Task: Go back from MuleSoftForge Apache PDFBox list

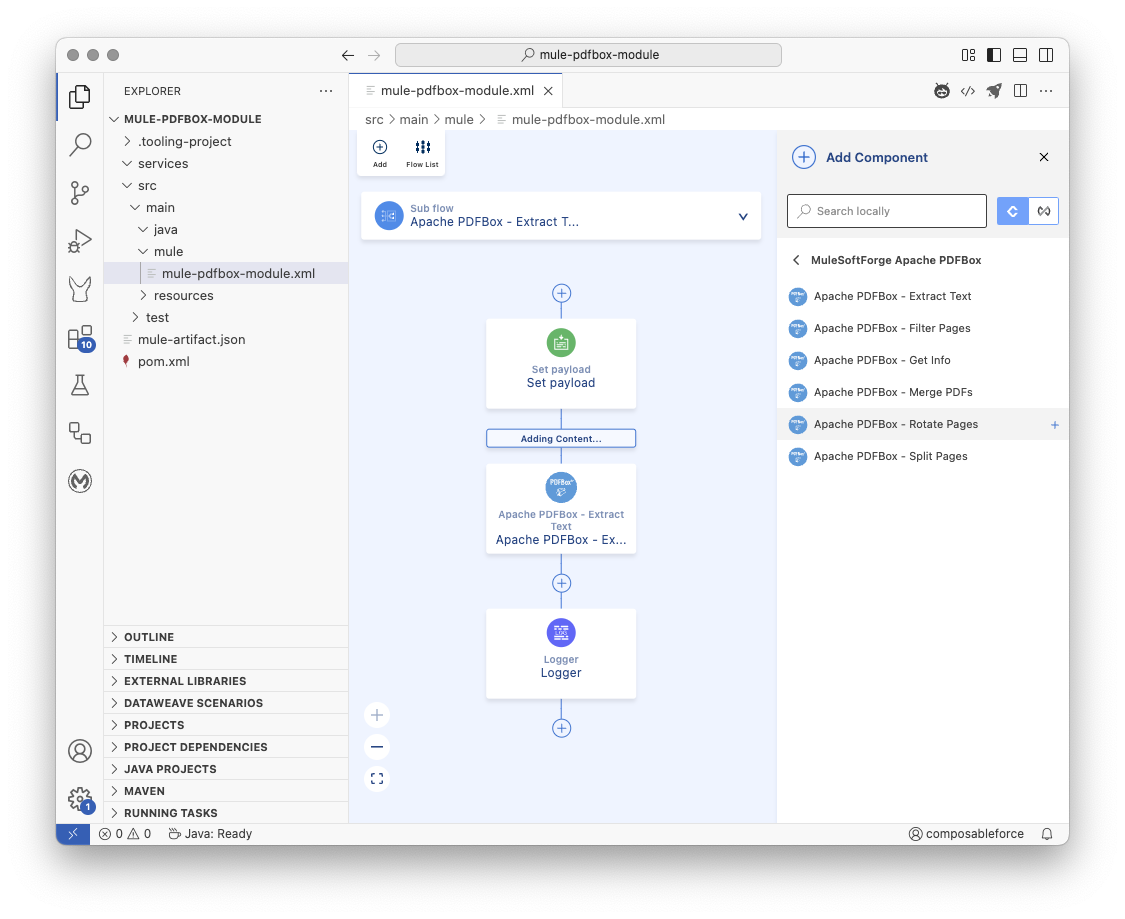Action: tap(796, 260)
